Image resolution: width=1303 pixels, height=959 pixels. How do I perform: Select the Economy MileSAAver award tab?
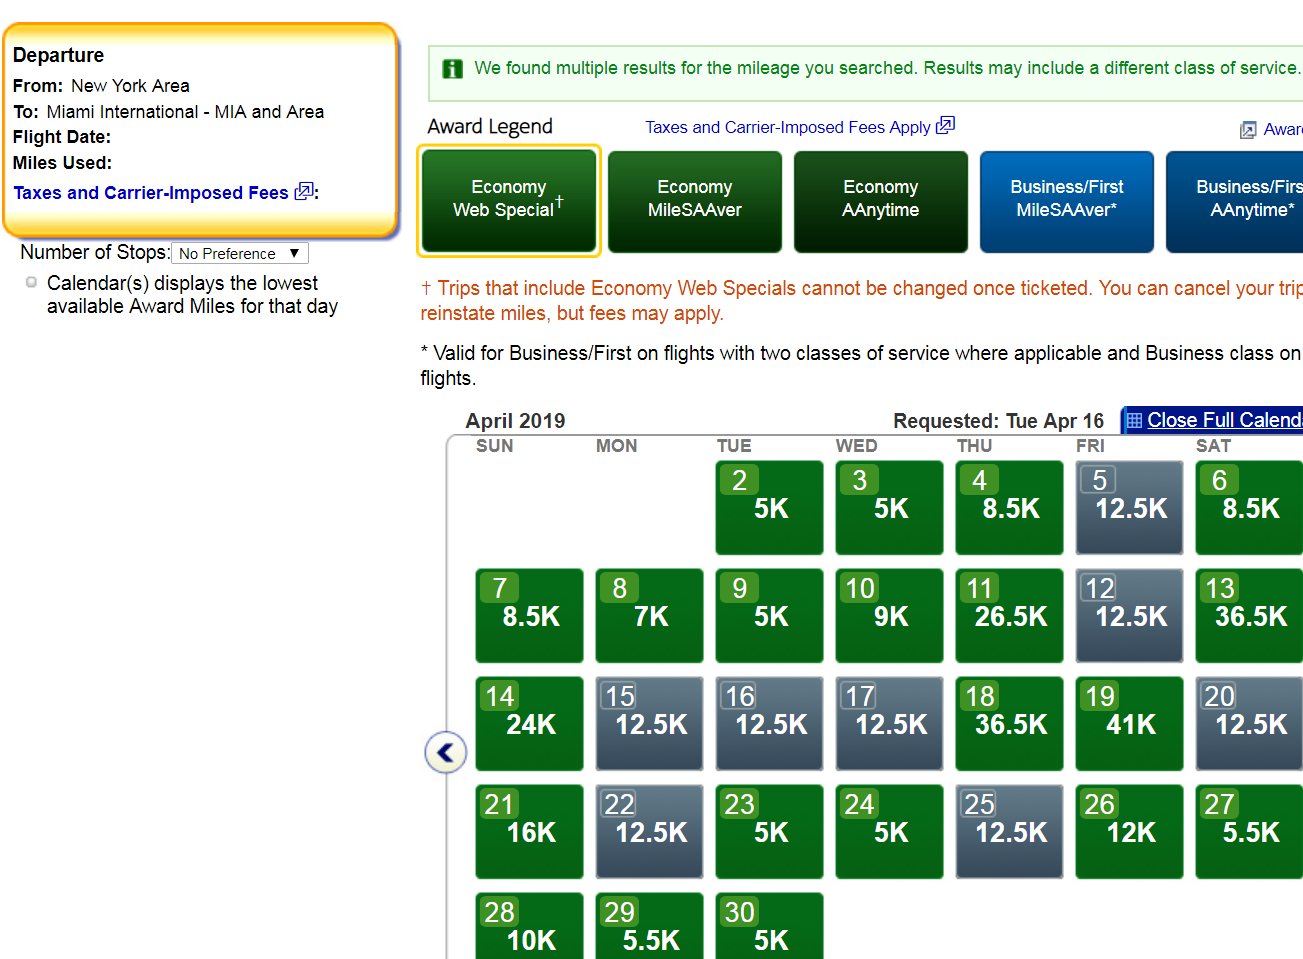pyautogui.click(x=695, y=201)
